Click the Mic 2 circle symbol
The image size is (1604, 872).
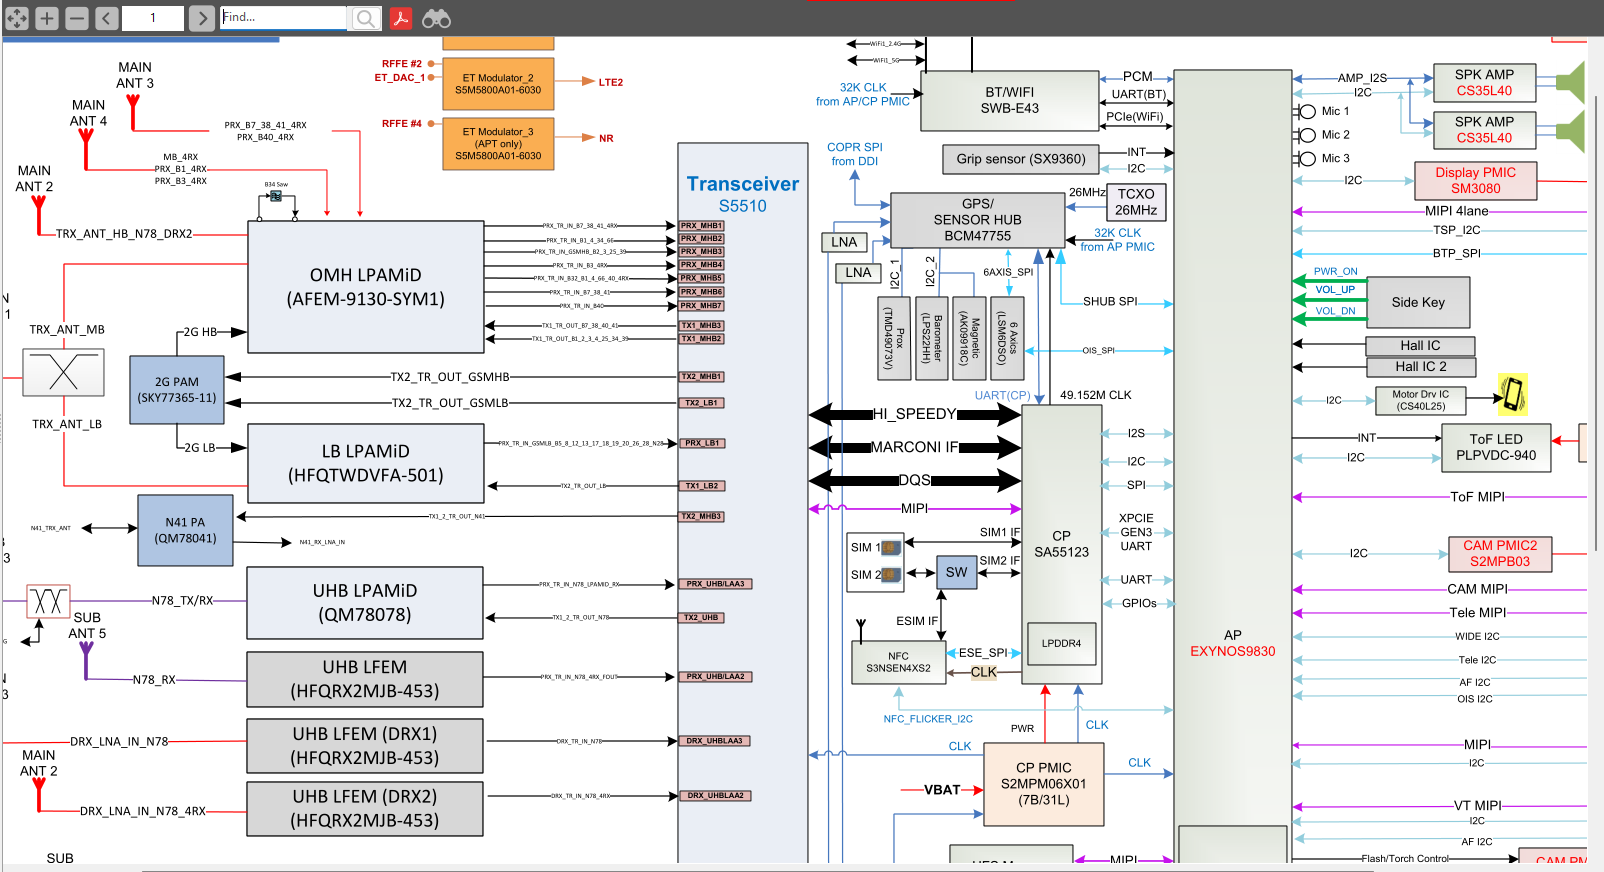pyautogui.click(x=1306, y=135)
